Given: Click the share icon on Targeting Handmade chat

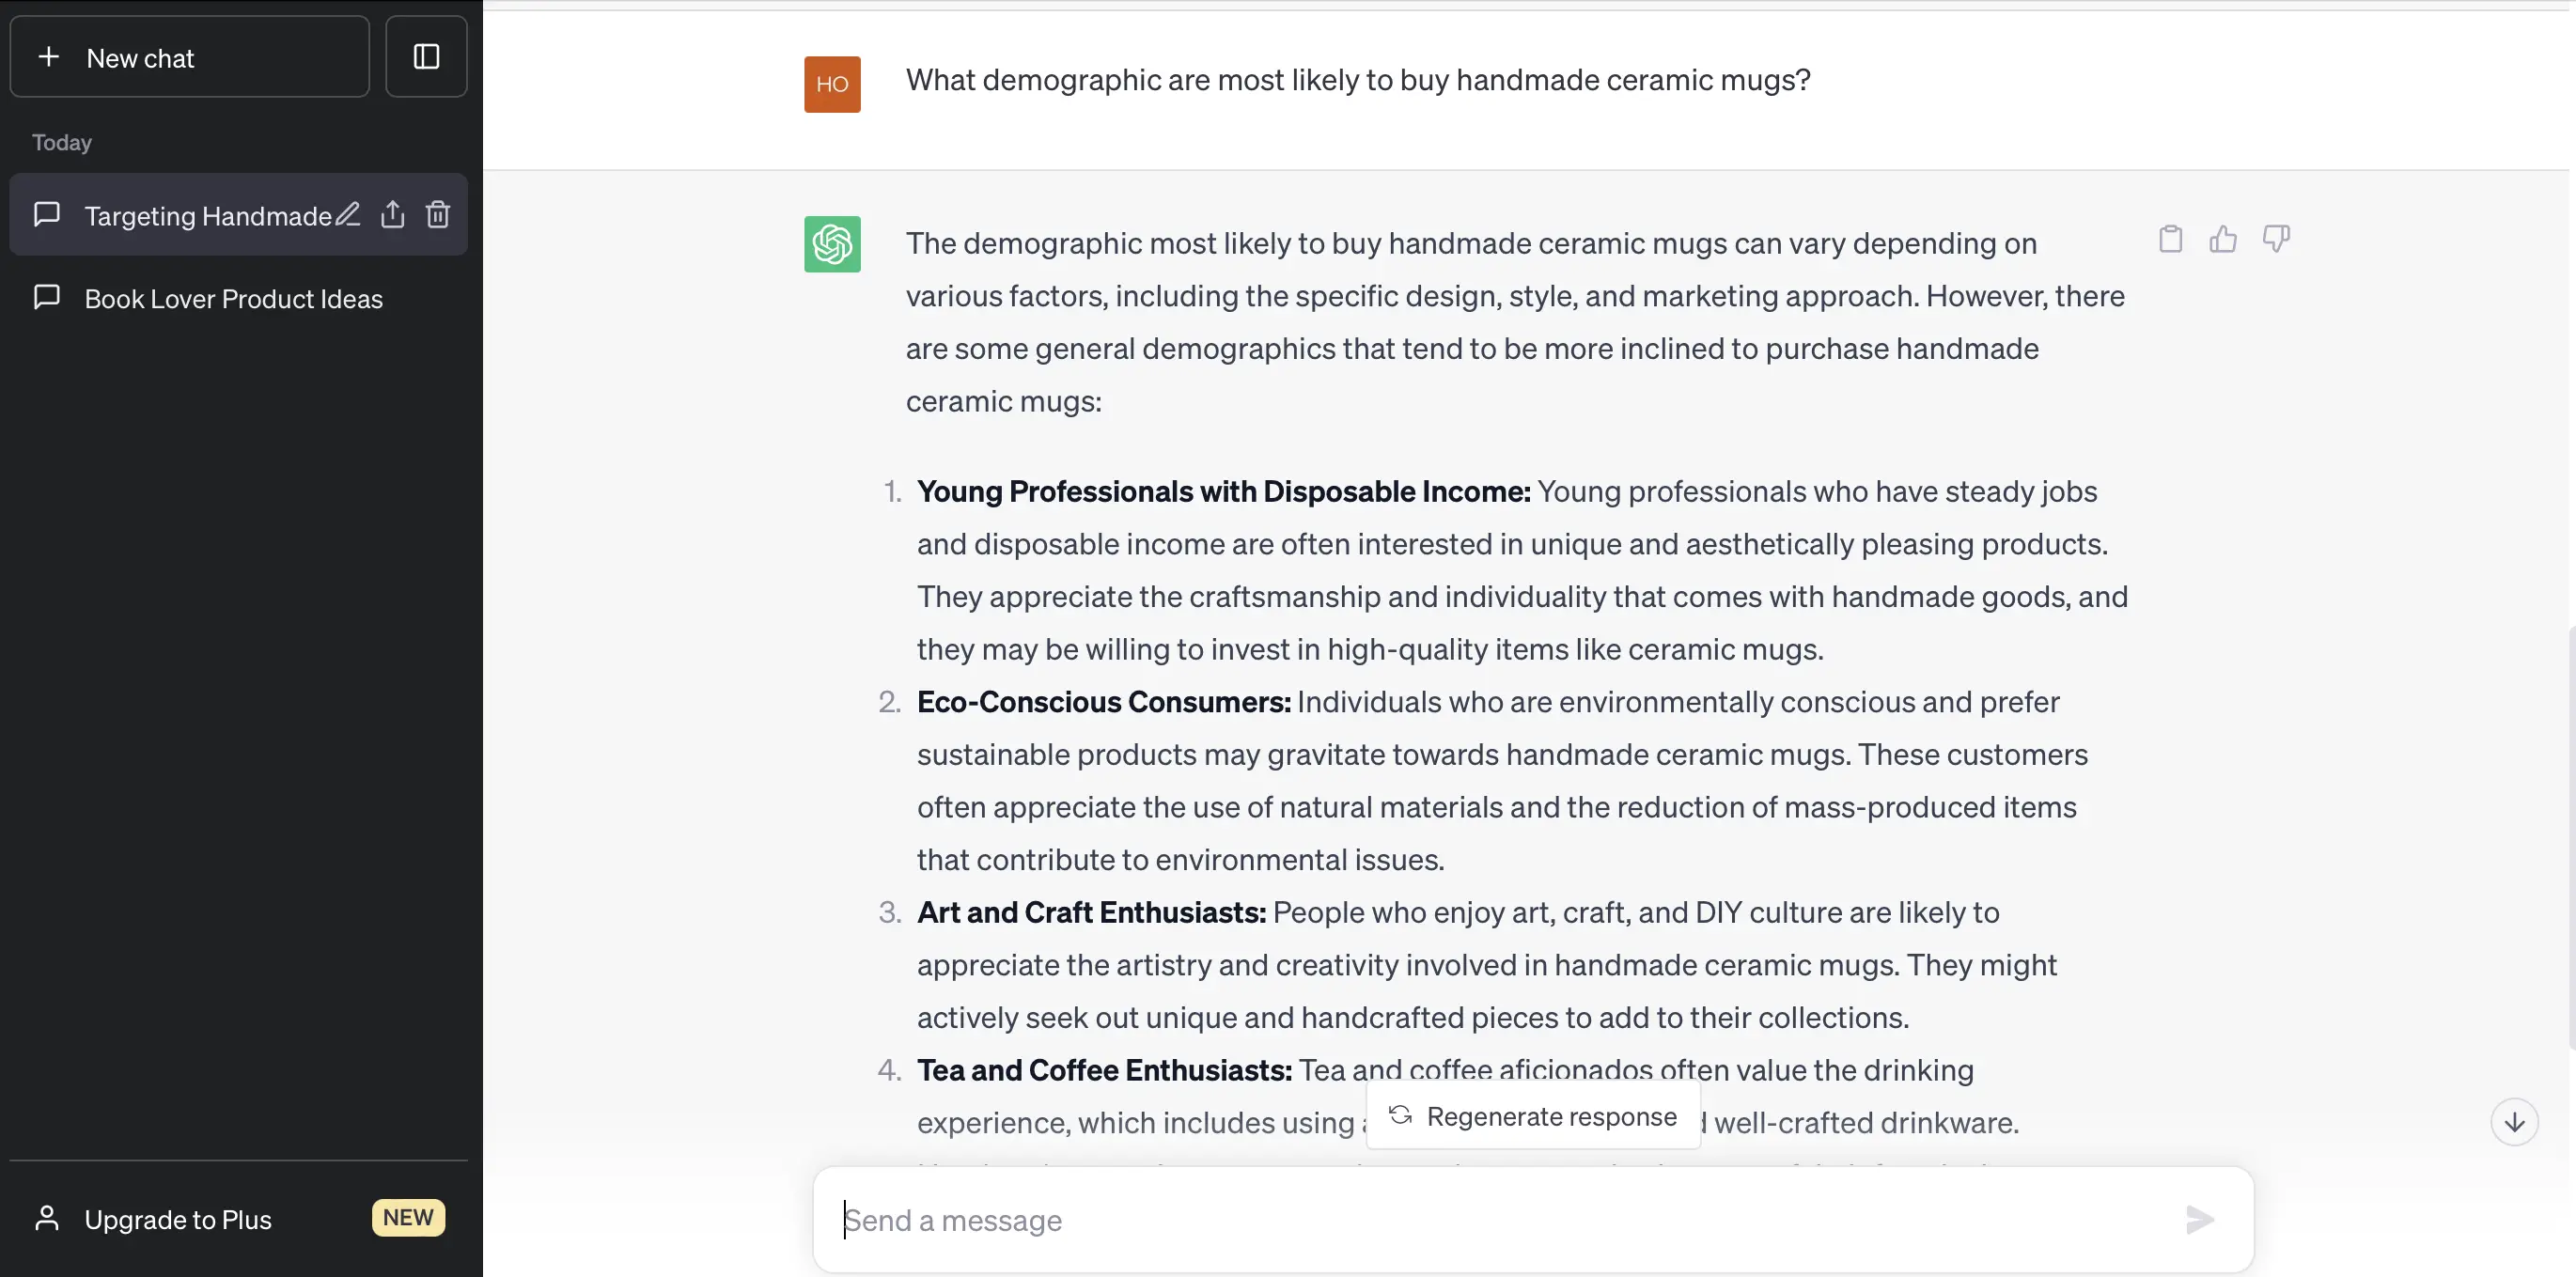Looking at the screenshot, I should (x=393, y=213).
